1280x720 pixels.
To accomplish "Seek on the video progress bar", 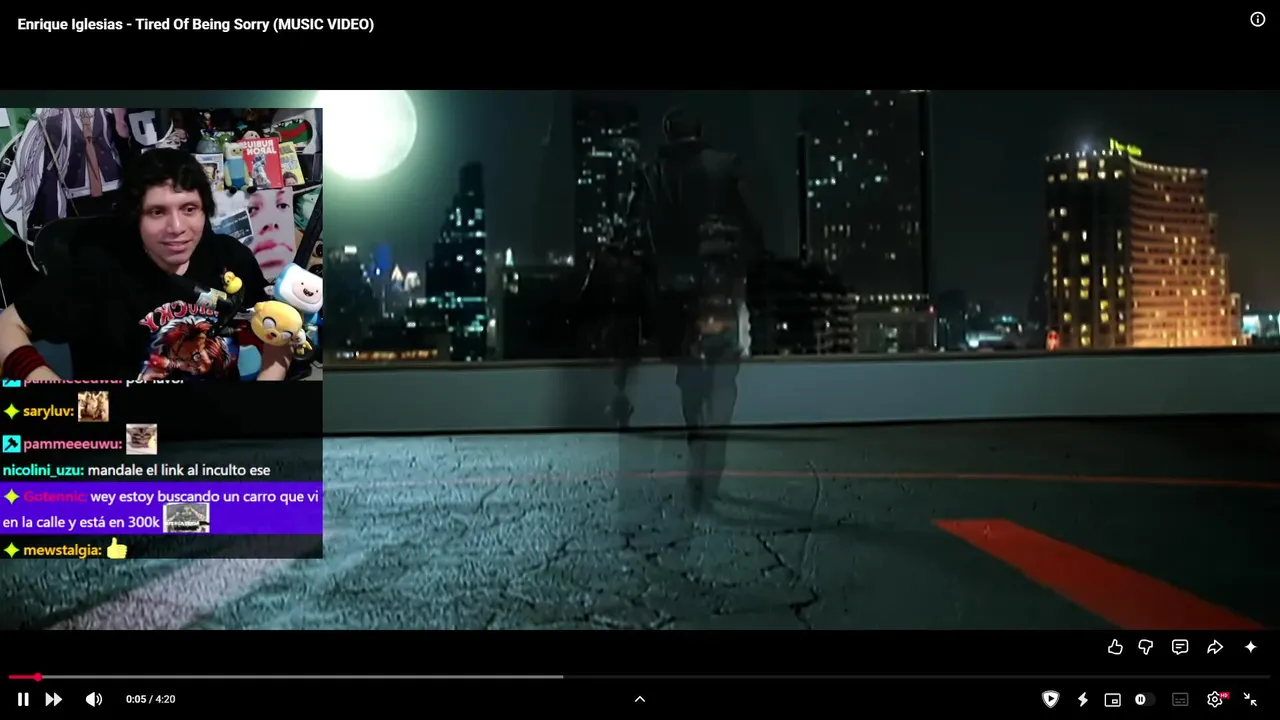I will pyautogui.click(x=640, y=677).
